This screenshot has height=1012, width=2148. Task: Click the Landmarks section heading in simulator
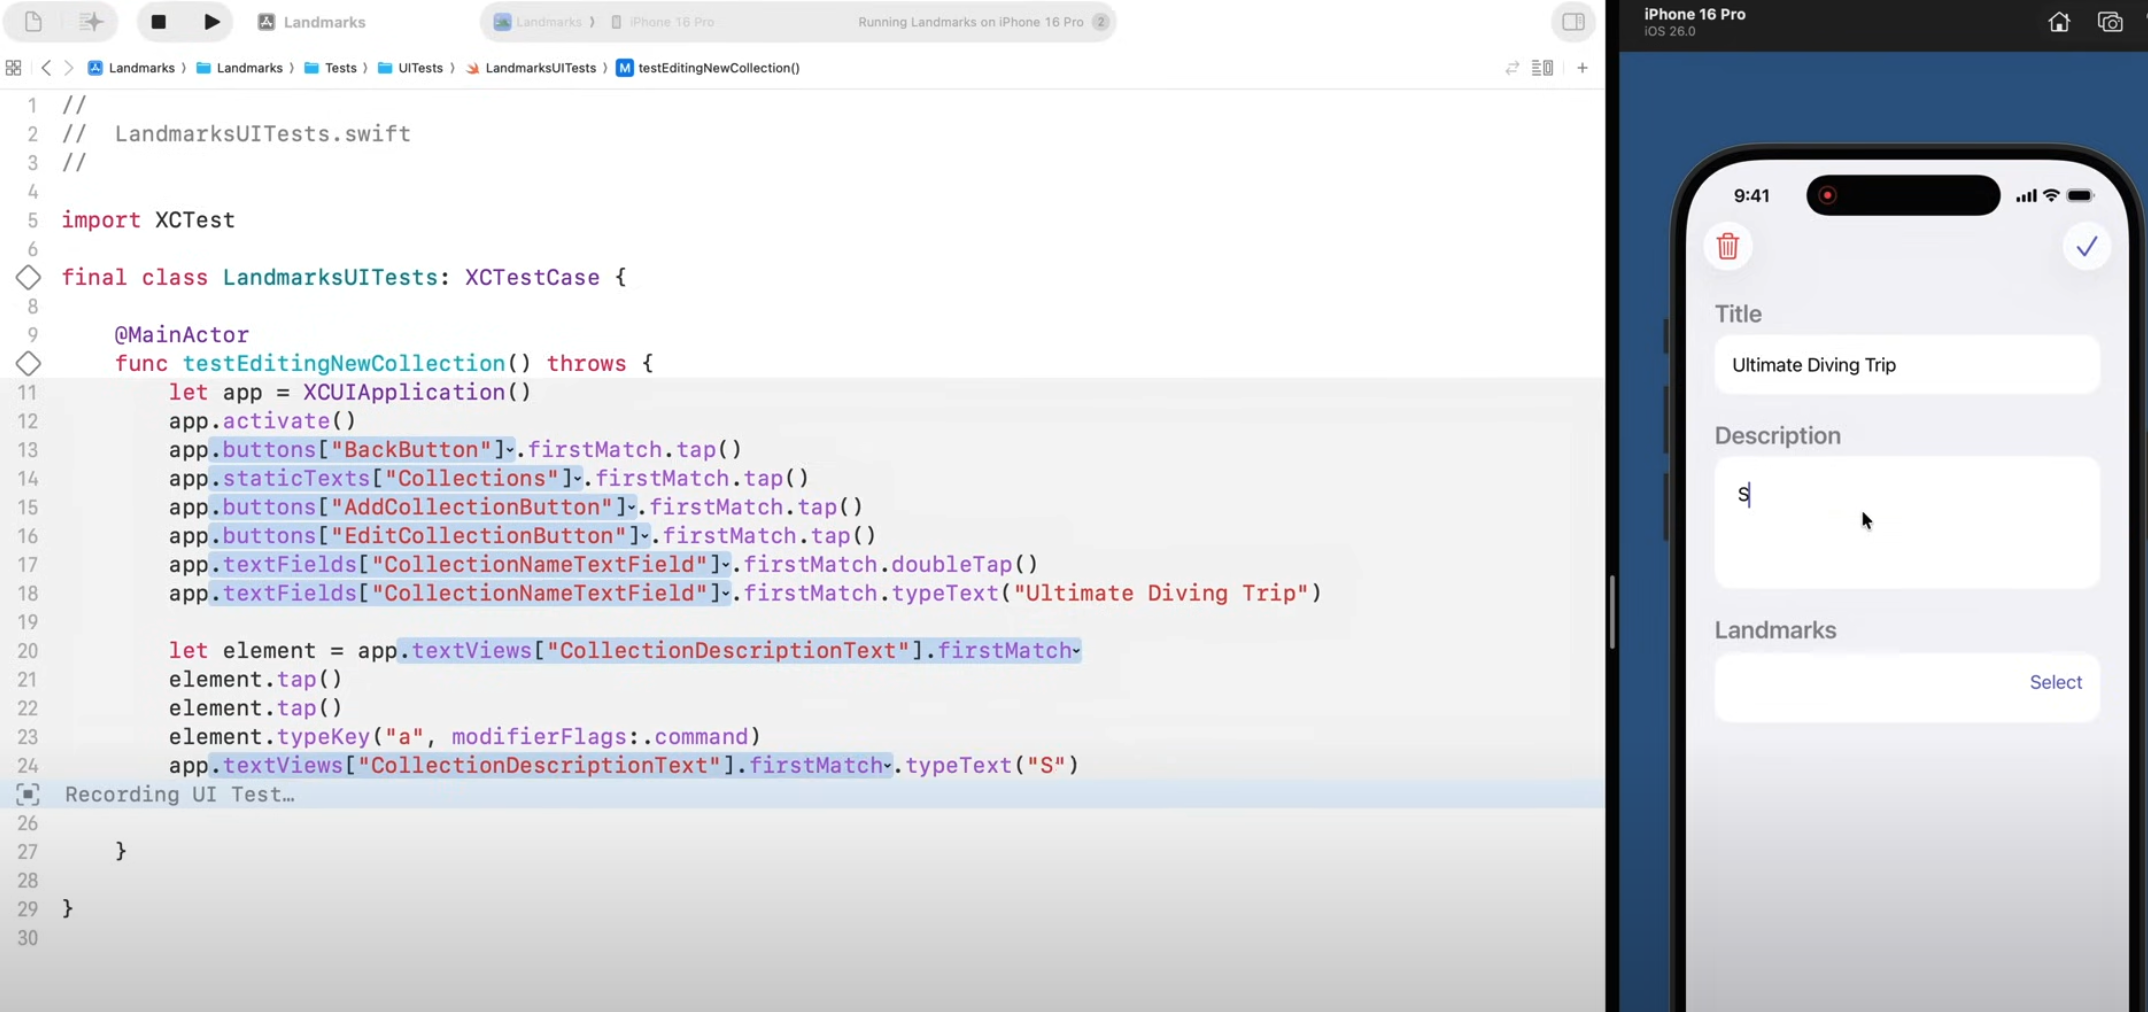[1775, 630]
